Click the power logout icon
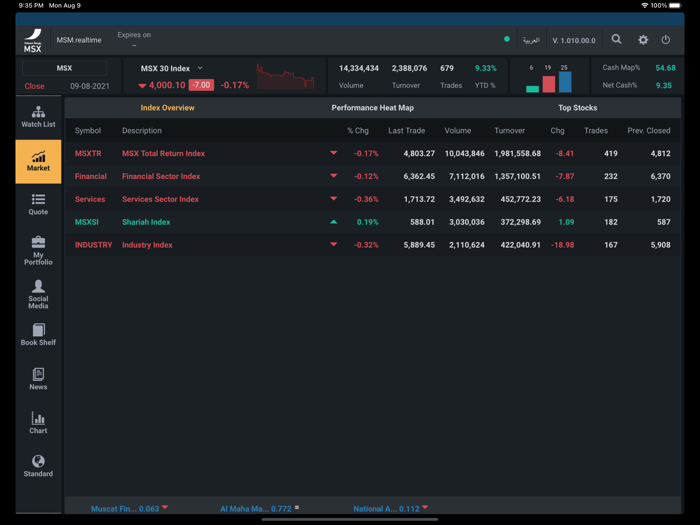This screenshot has height=525, width=700. pyautogui.click(x=666, y=40)
